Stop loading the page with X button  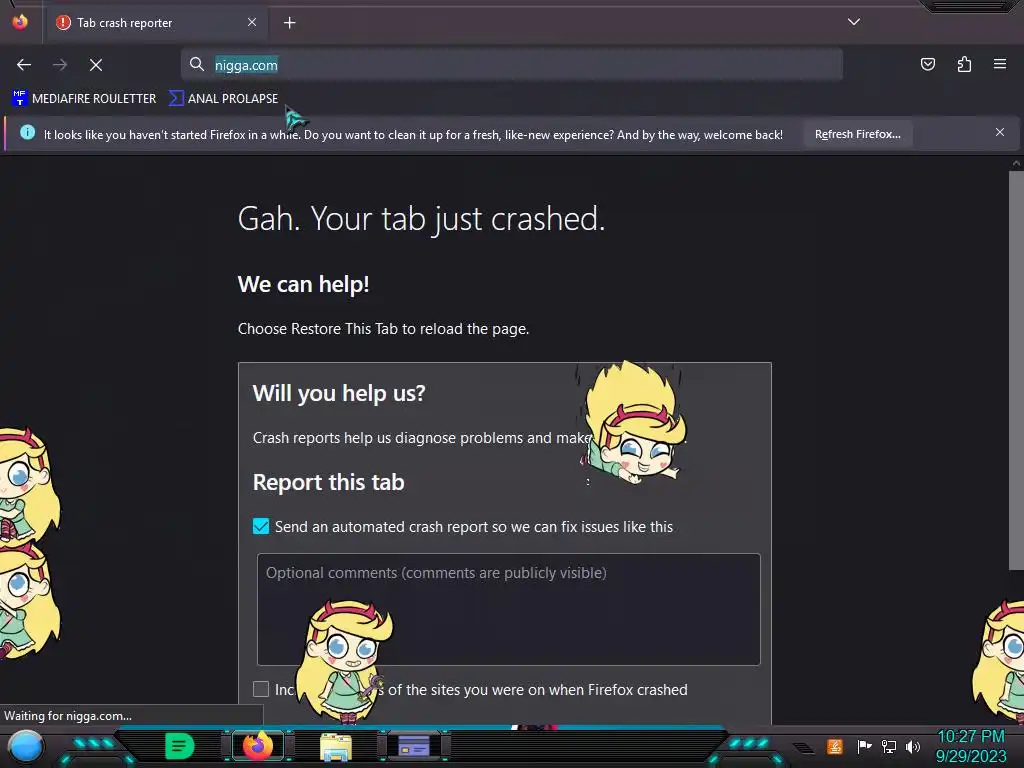tap(96, 65)
